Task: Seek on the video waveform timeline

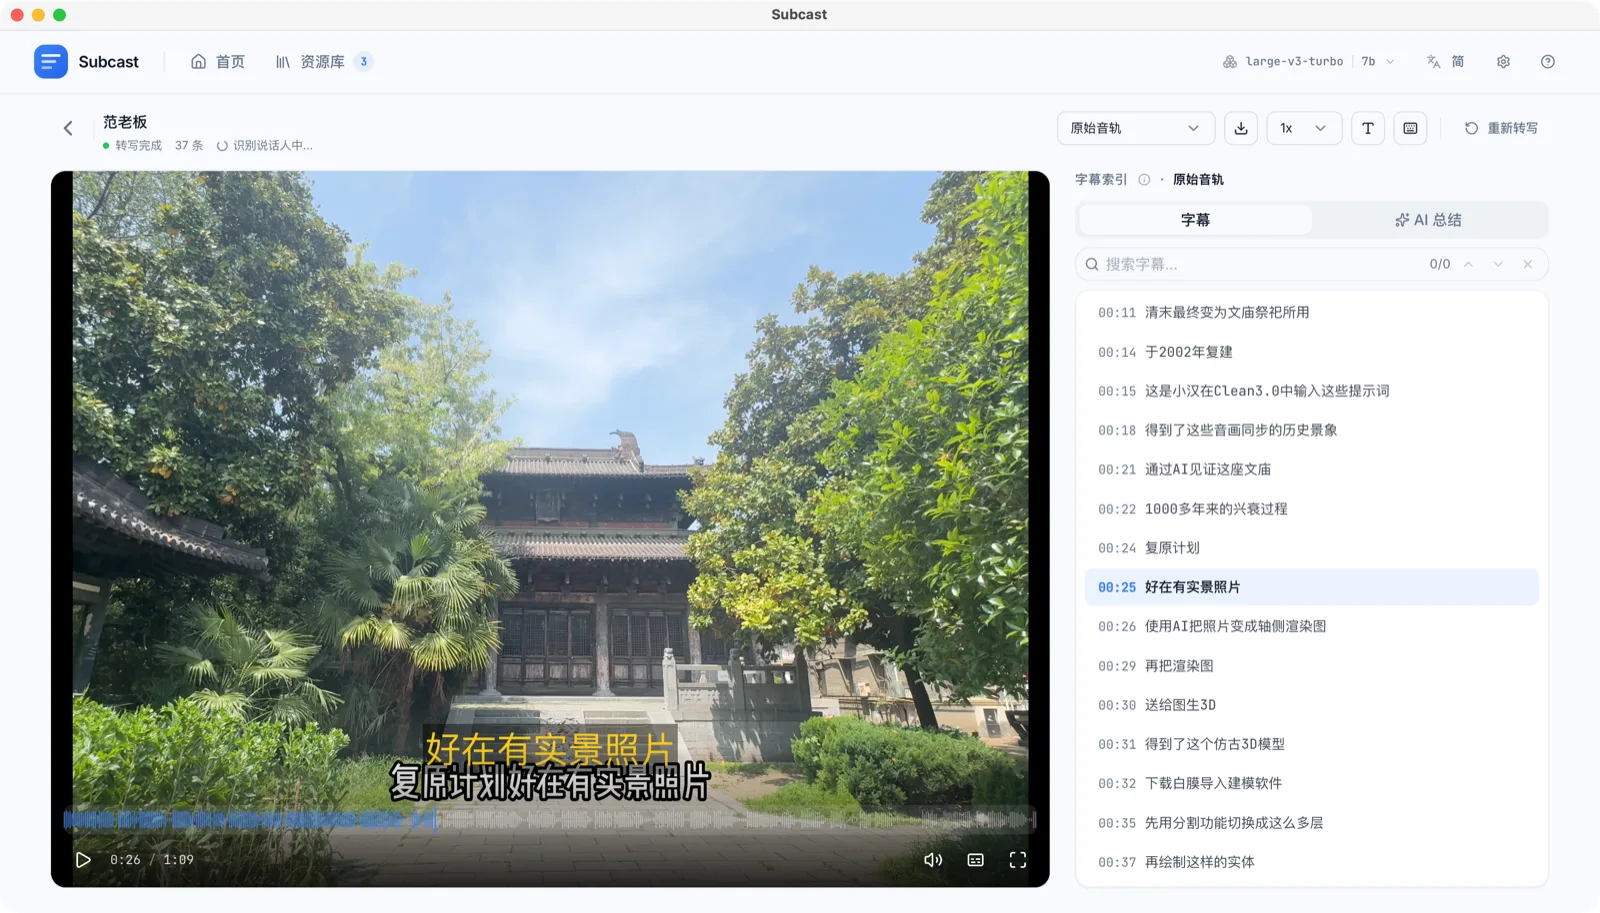Action: pos(550,820)
